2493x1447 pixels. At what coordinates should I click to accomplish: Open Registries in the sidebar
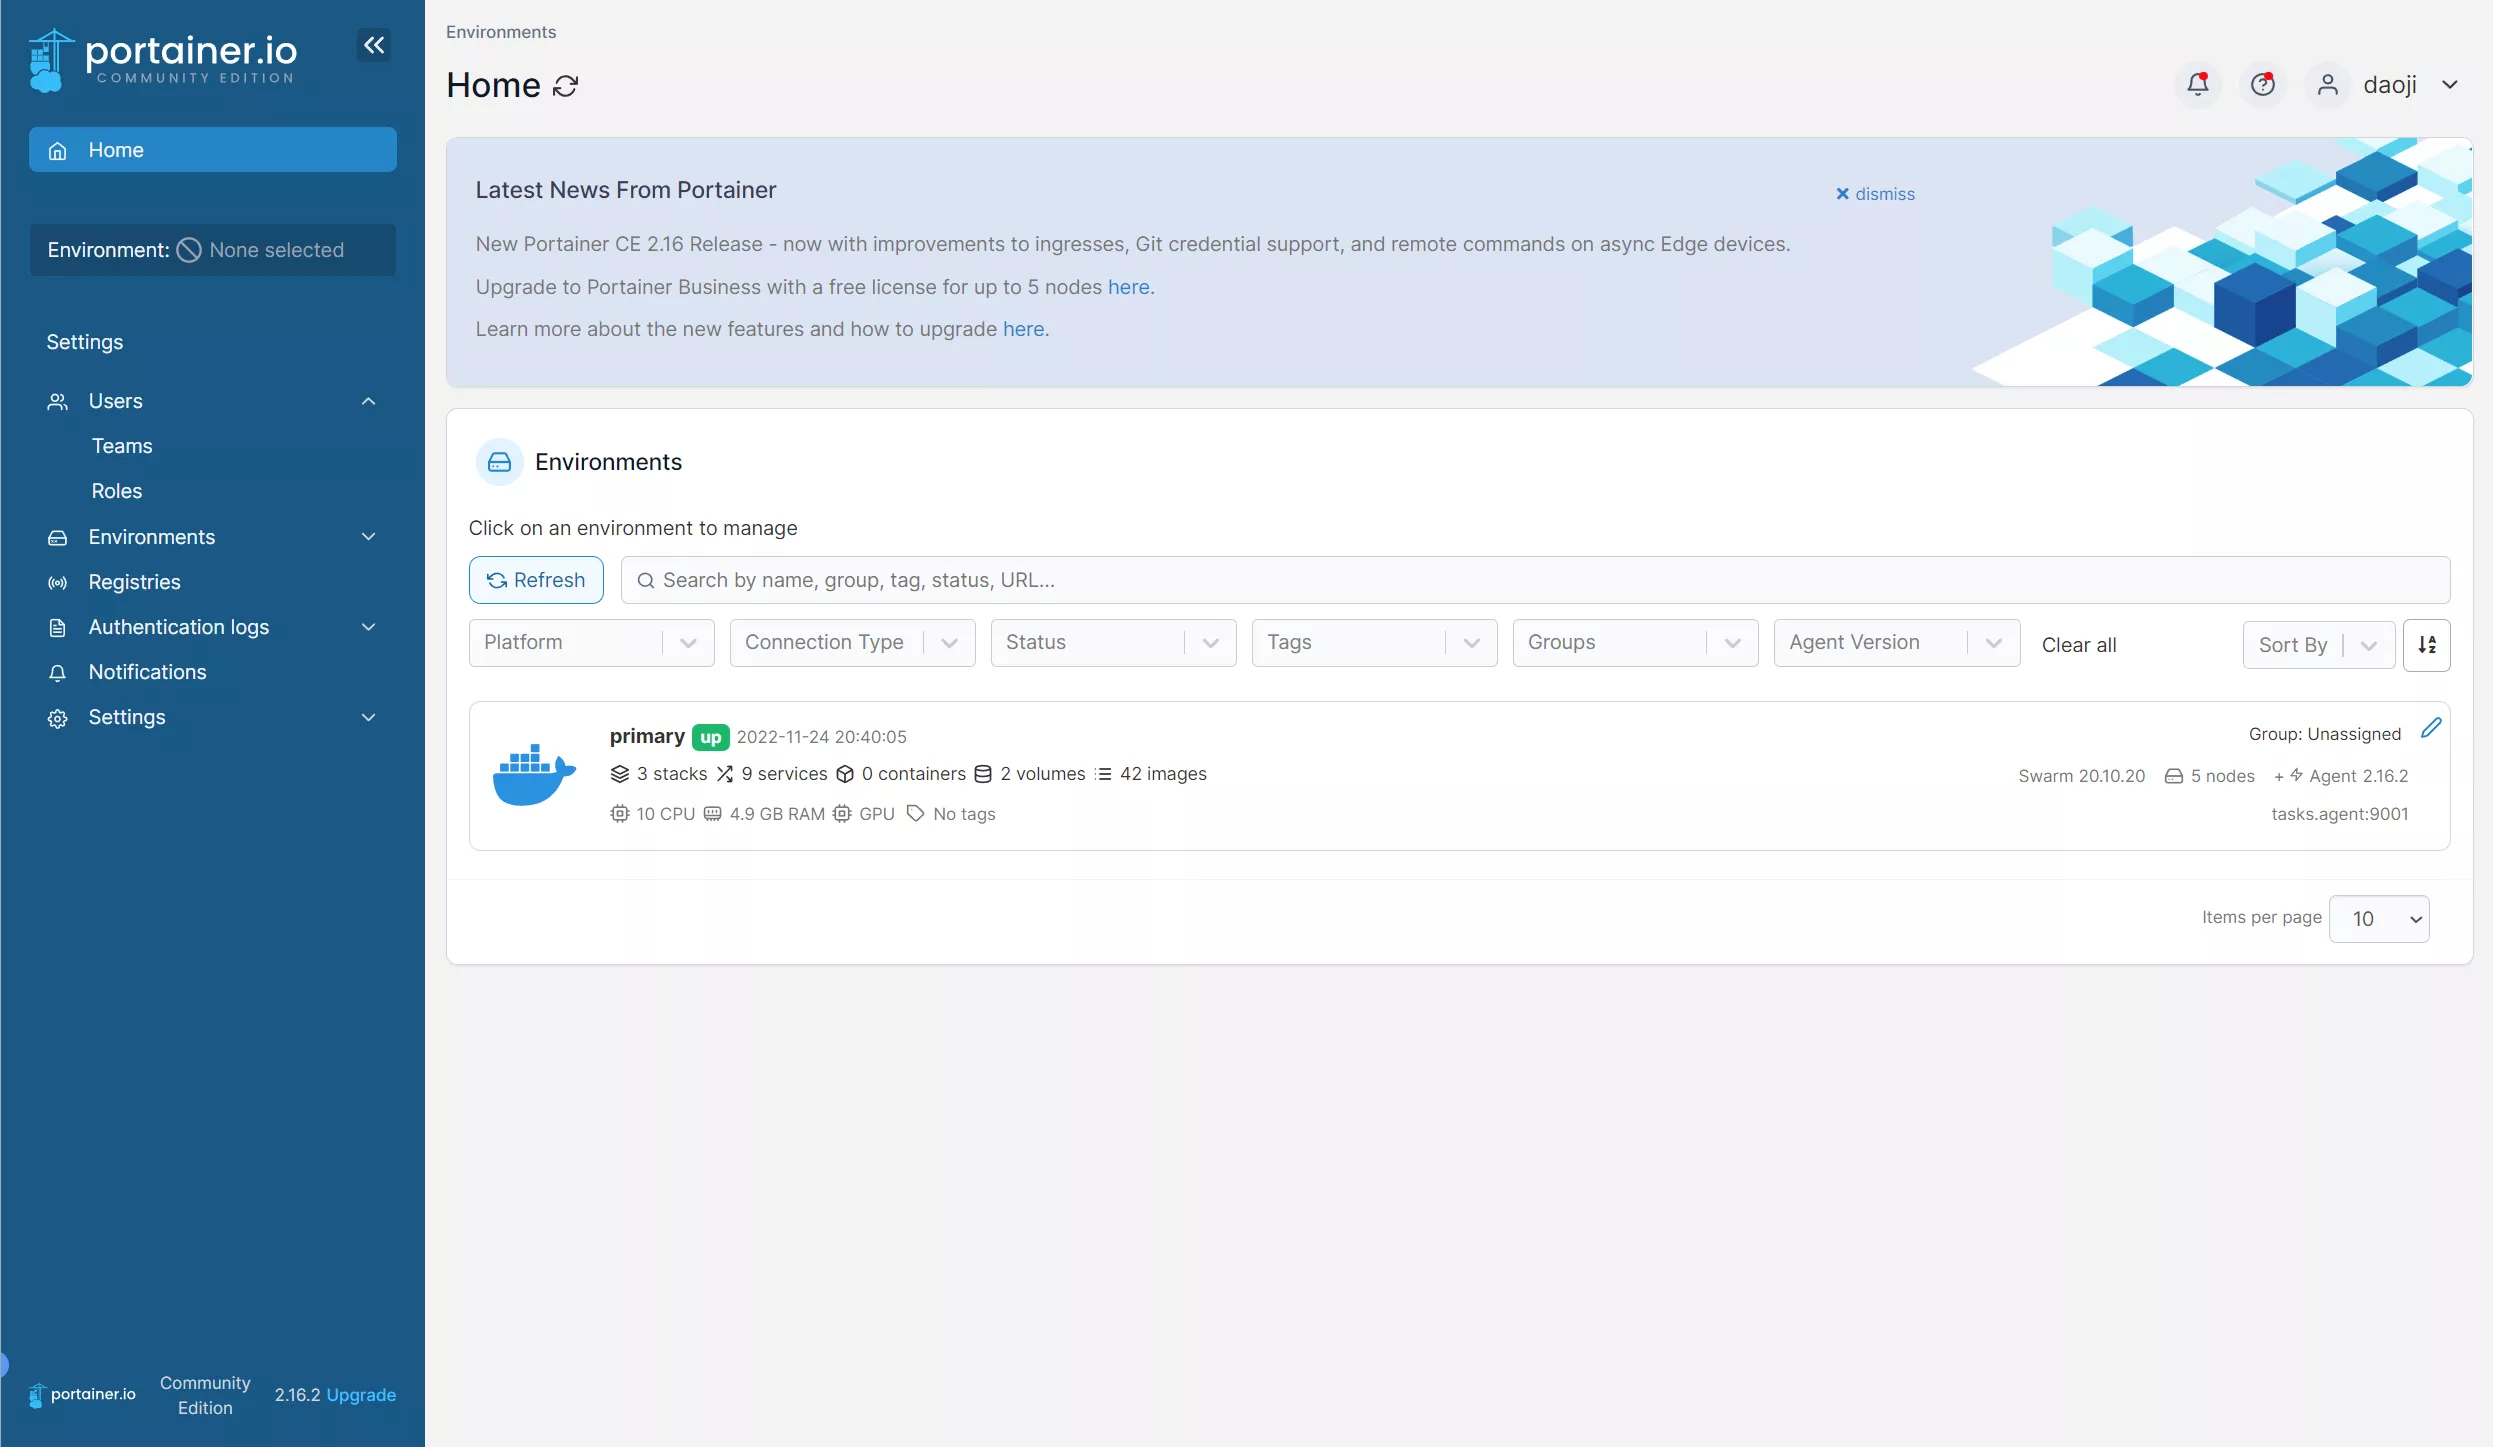pos(134,582)
